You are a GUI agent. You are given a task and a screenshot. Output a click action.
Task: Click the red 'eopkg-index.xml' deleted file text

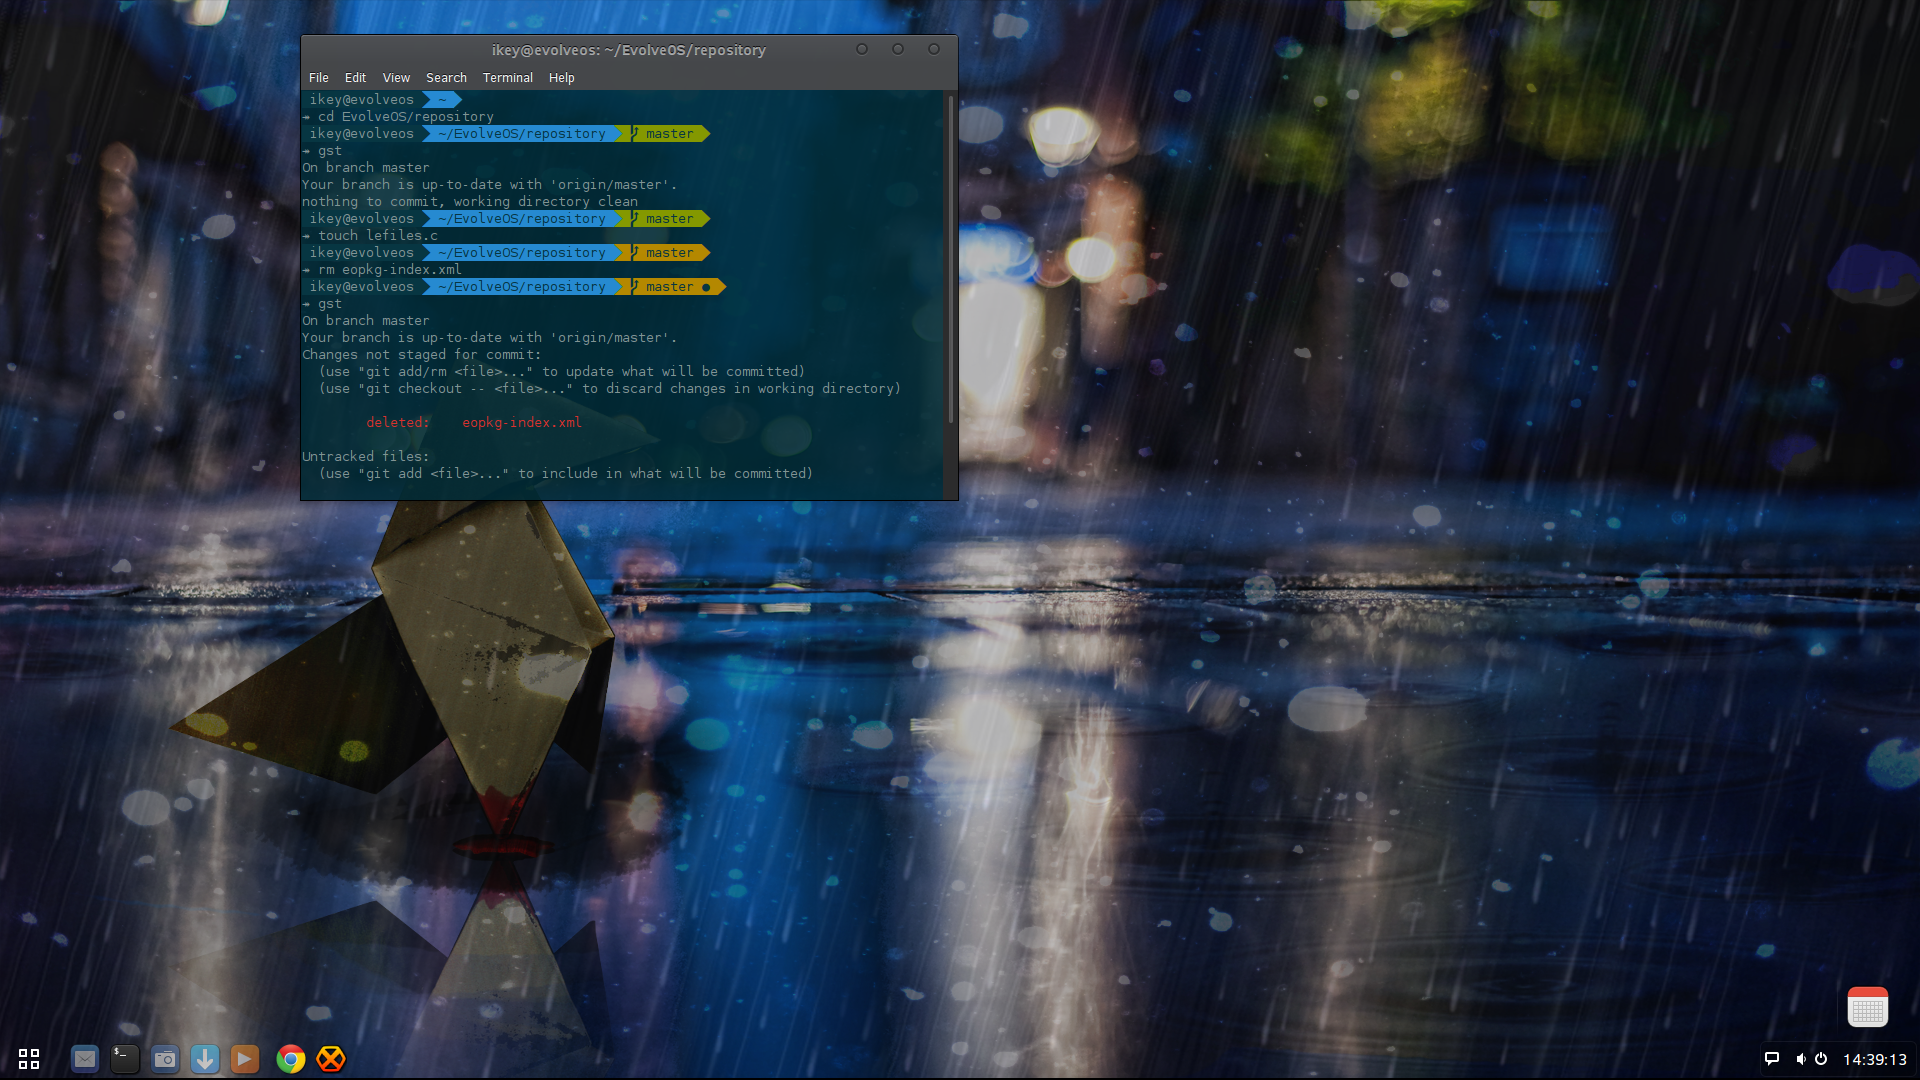[x=522, y=422]
